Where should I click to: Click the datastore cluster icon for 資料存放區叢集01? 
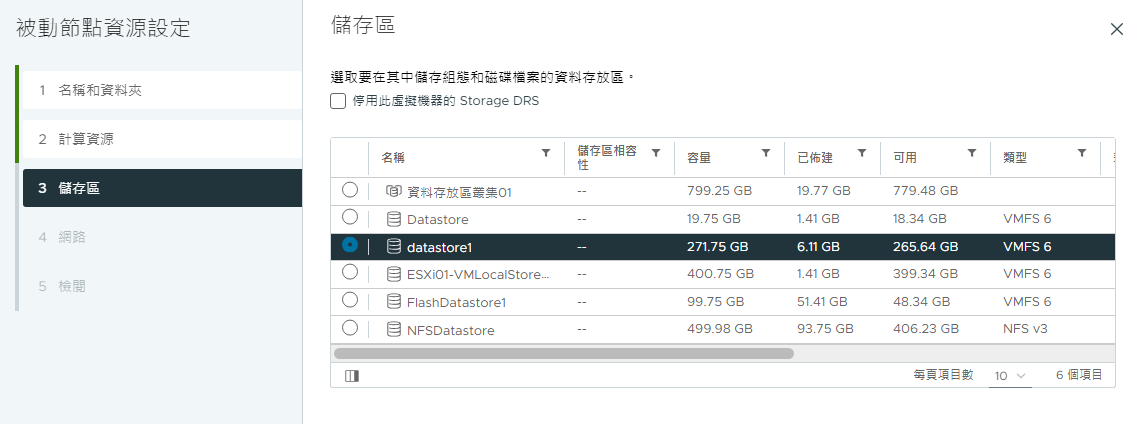[x=394, y=191]
